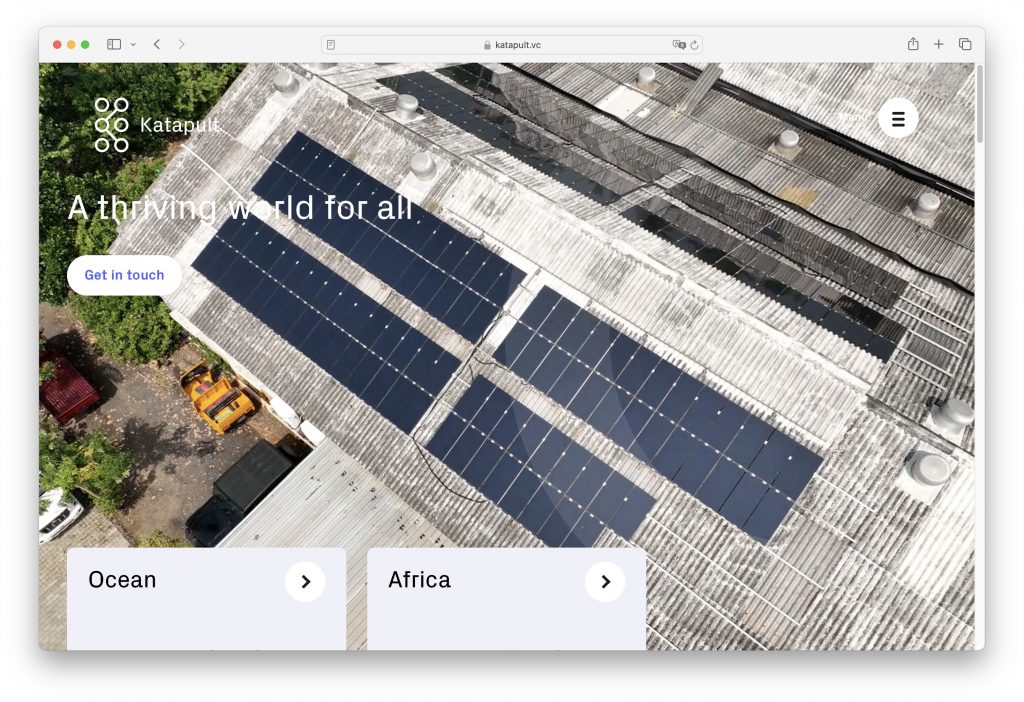
Task: Click the Get in touch button
Action: pos(124,275)
